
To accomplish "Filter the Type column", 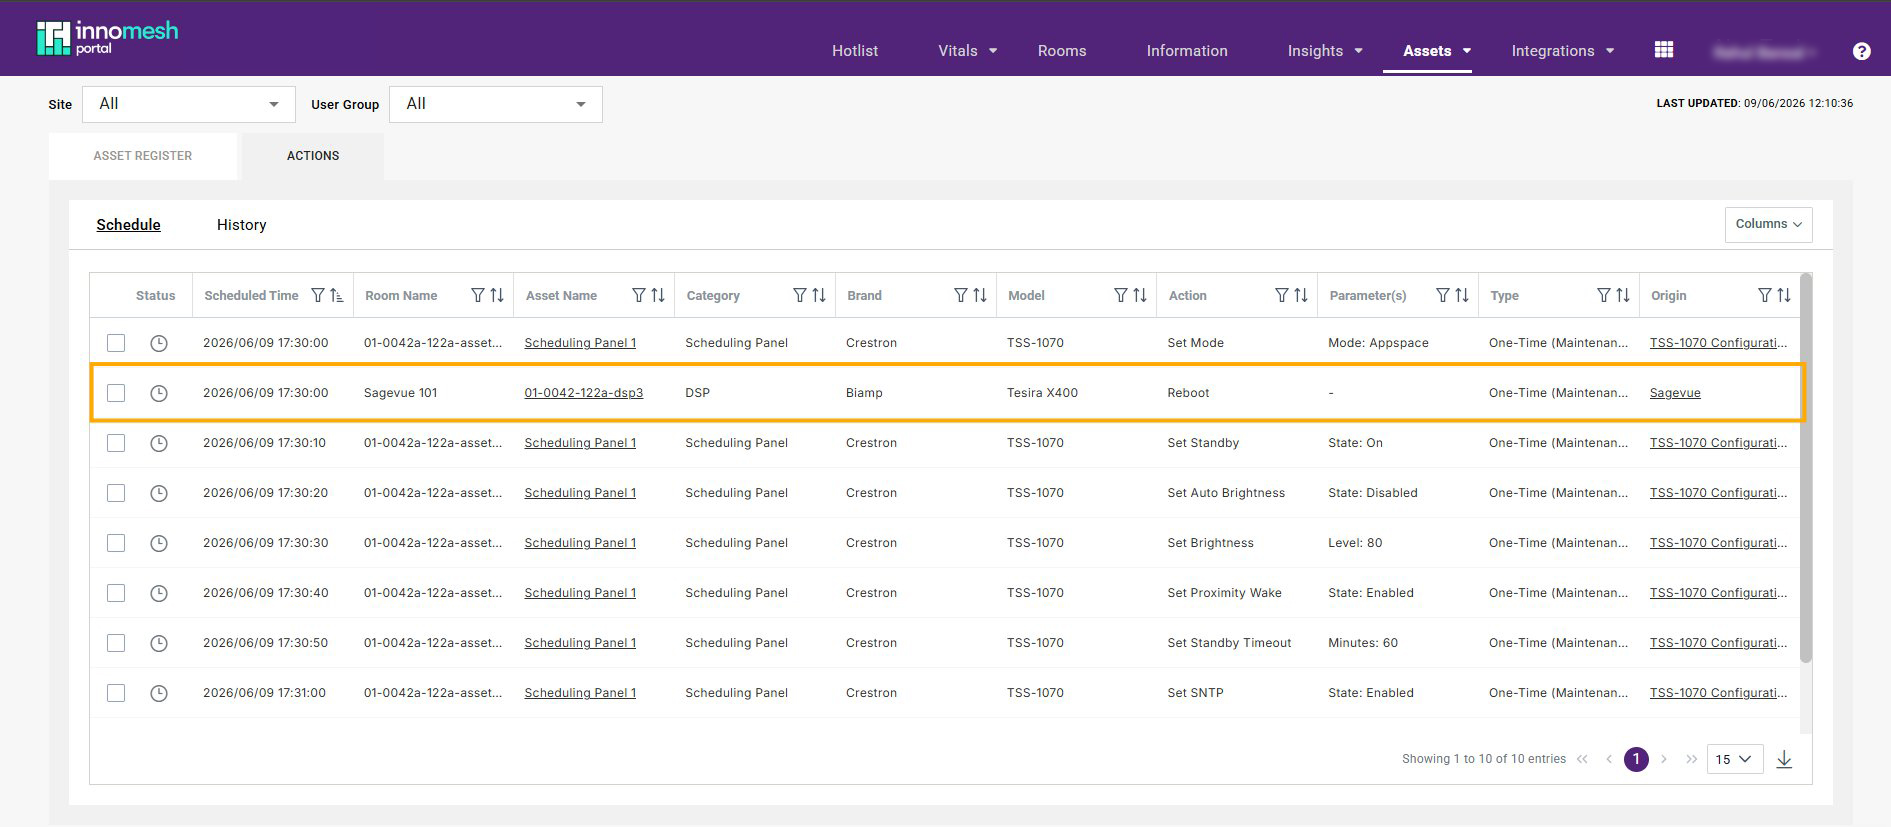I will [x=1604, y=295].
